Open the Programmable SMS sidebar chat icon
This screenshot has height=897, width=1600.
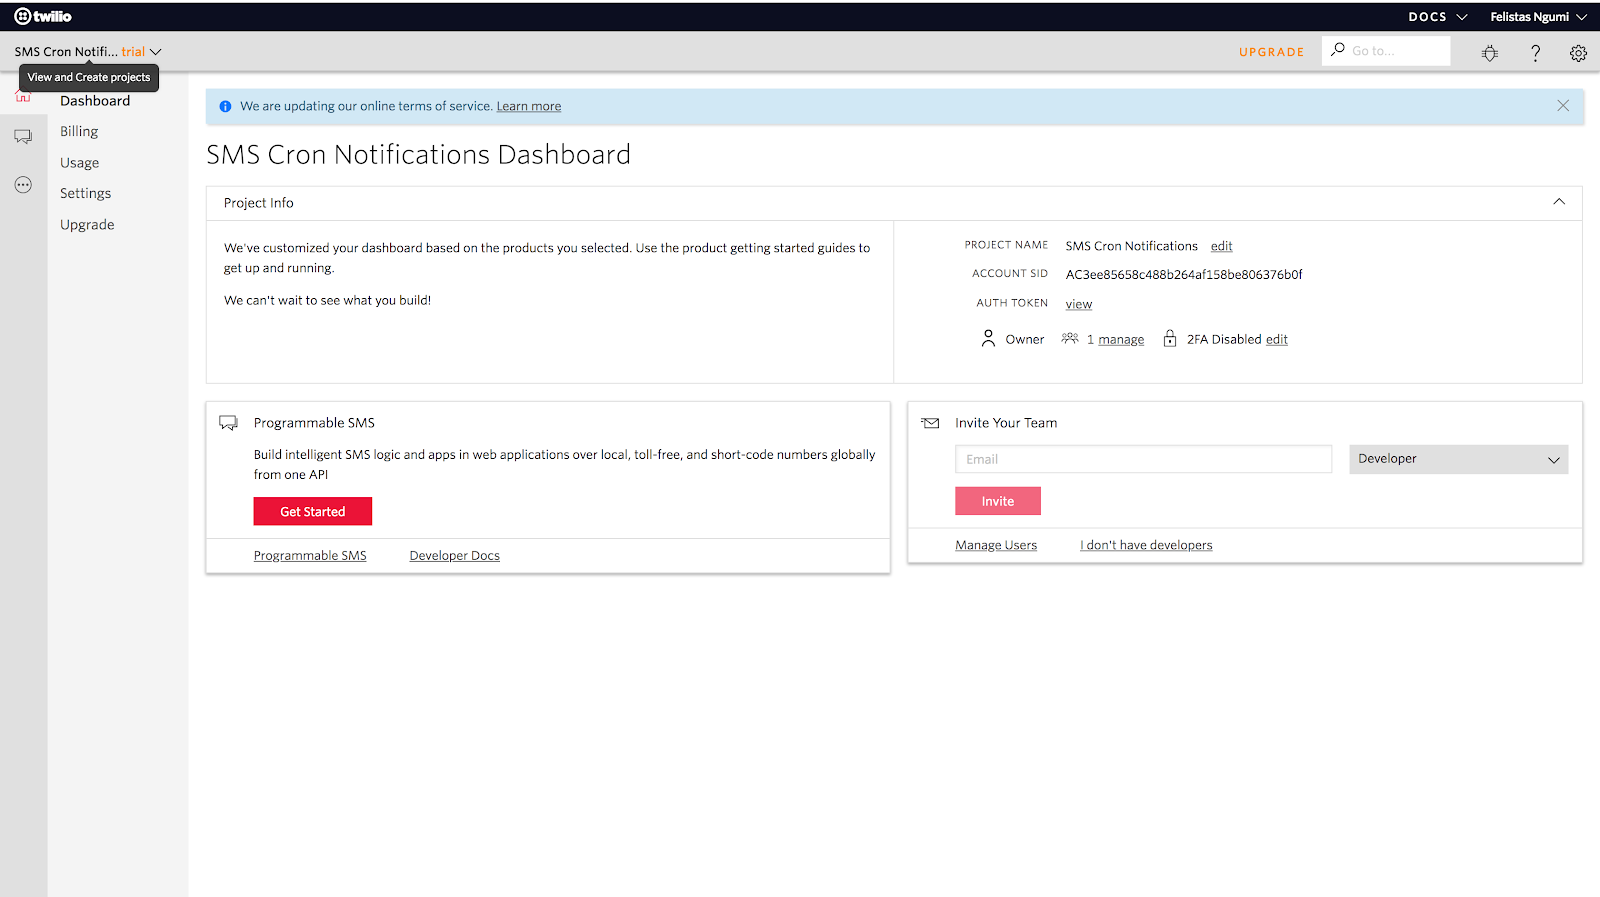pos(23,136)
